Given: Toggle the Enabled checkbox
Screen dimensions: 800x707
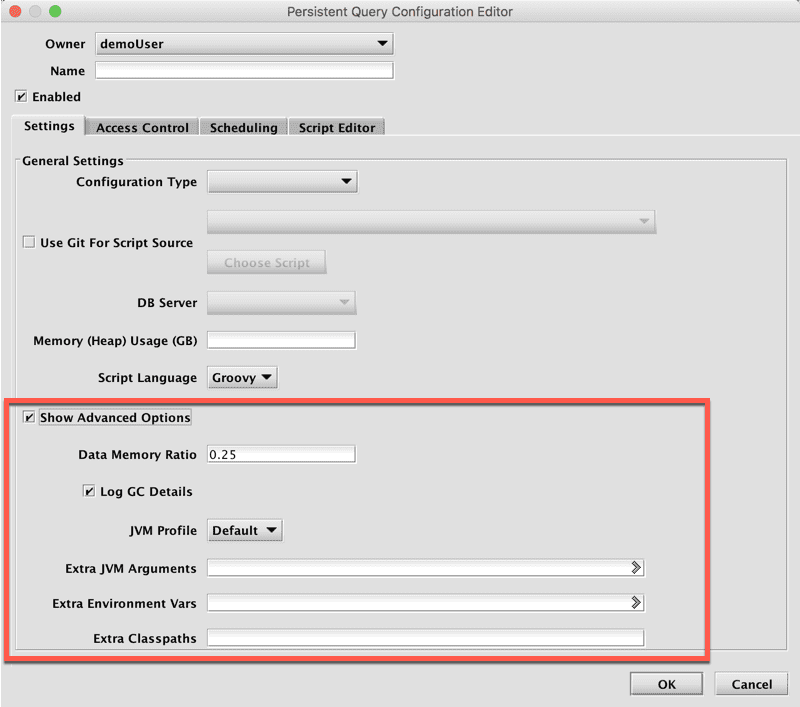Looking at the screenshot, I should [21, 97].
